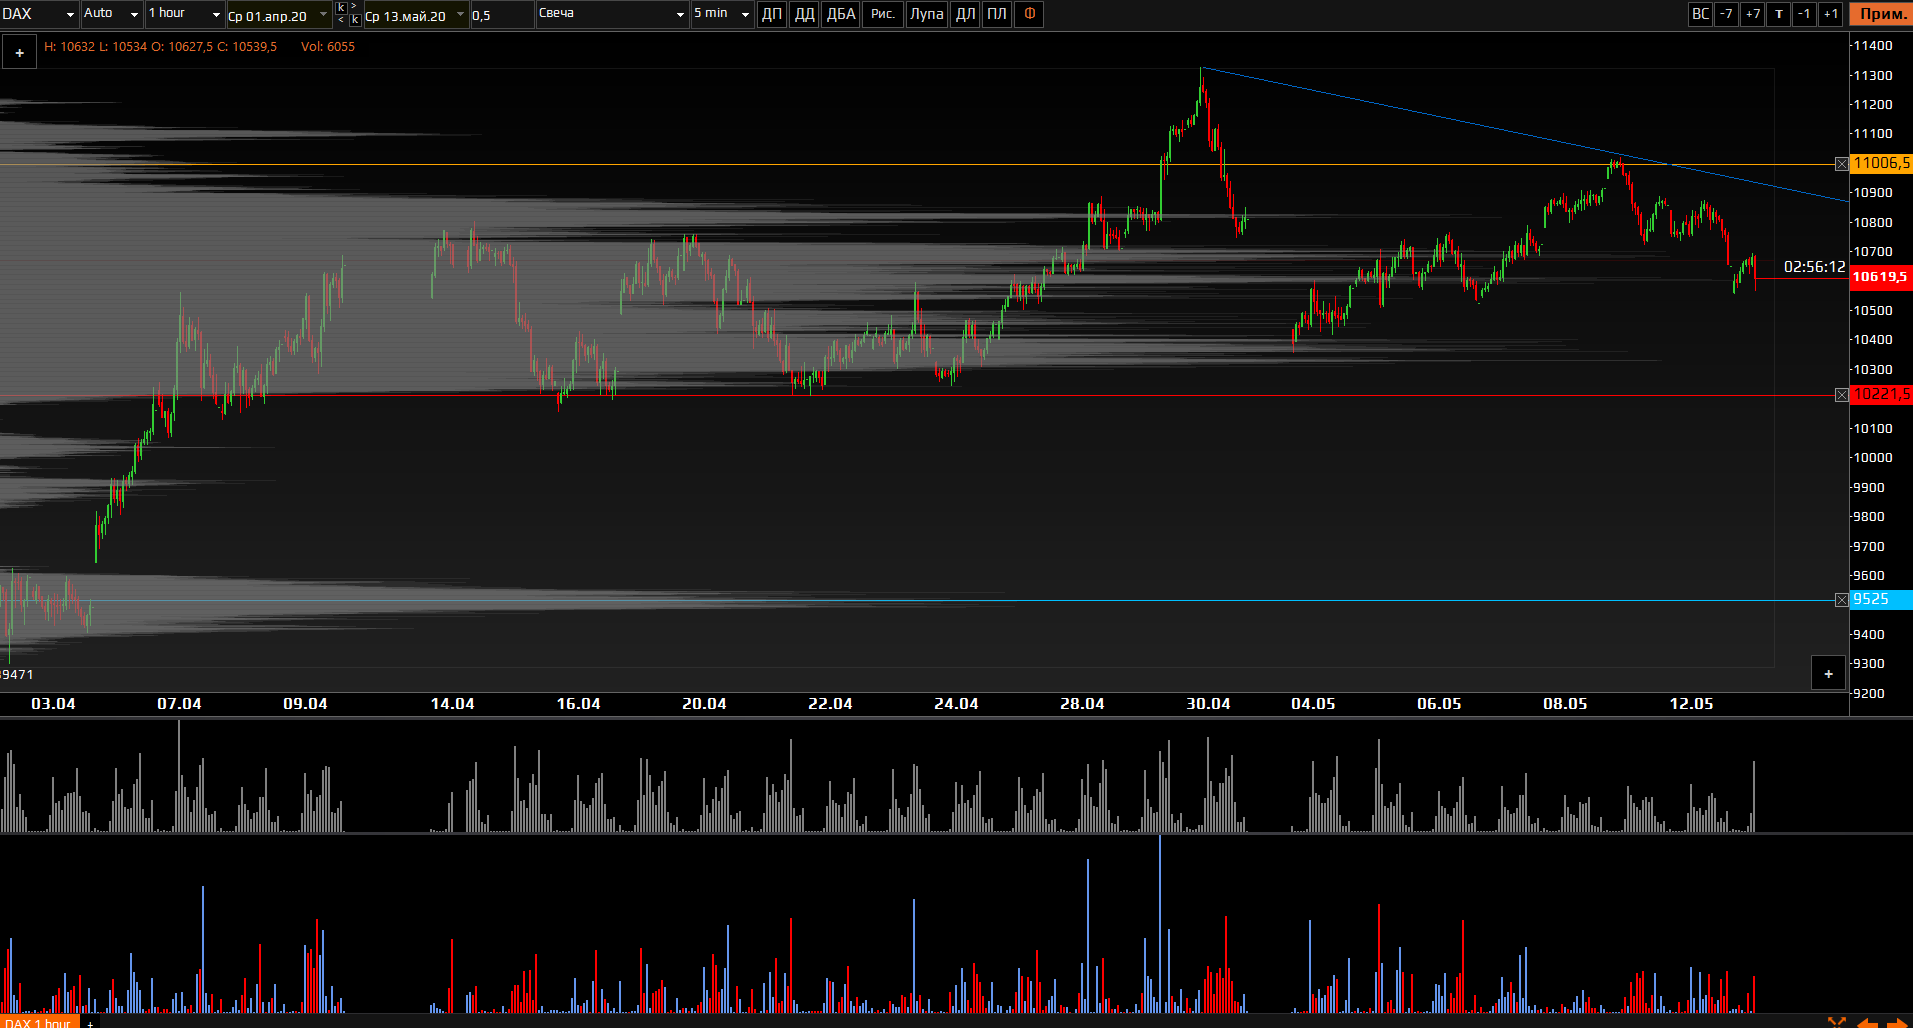Click the plus button at chart bottom-right
The height and width of the screenshot is (1028, 1913).
(x=1828, y=674)
